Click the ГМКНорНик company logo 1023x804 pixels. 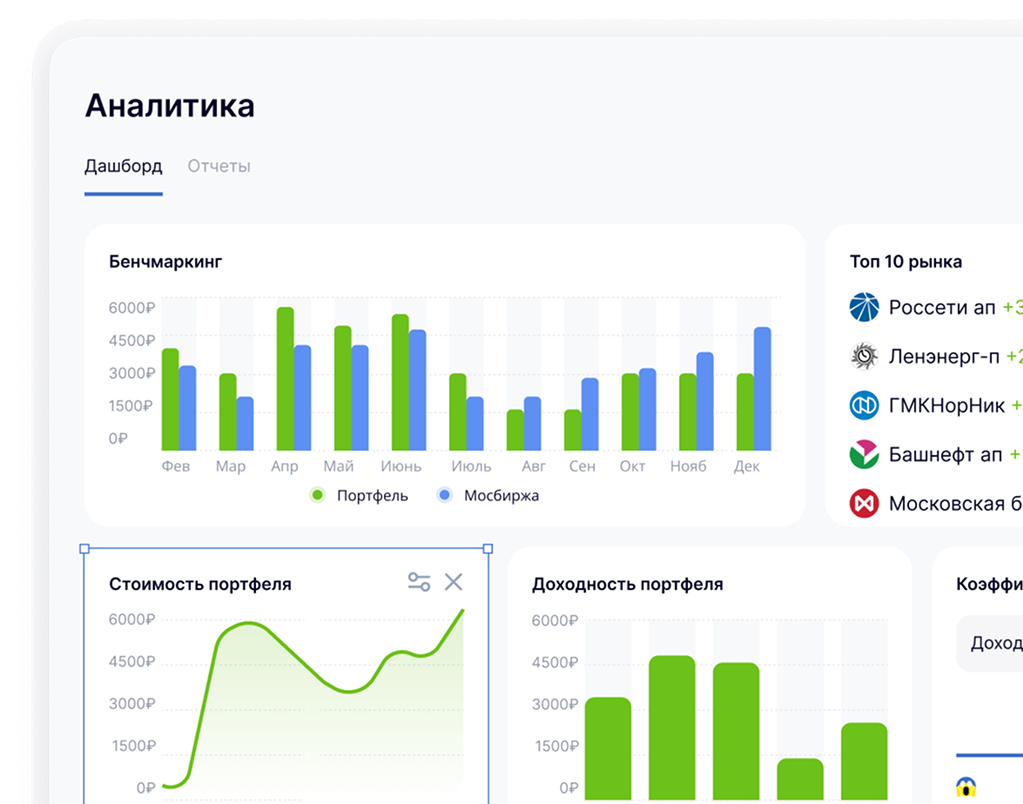click(863, 405)
